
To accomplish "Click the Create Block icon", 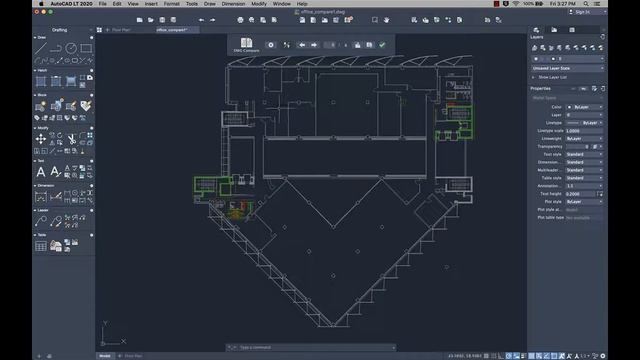I will (41, 107).
